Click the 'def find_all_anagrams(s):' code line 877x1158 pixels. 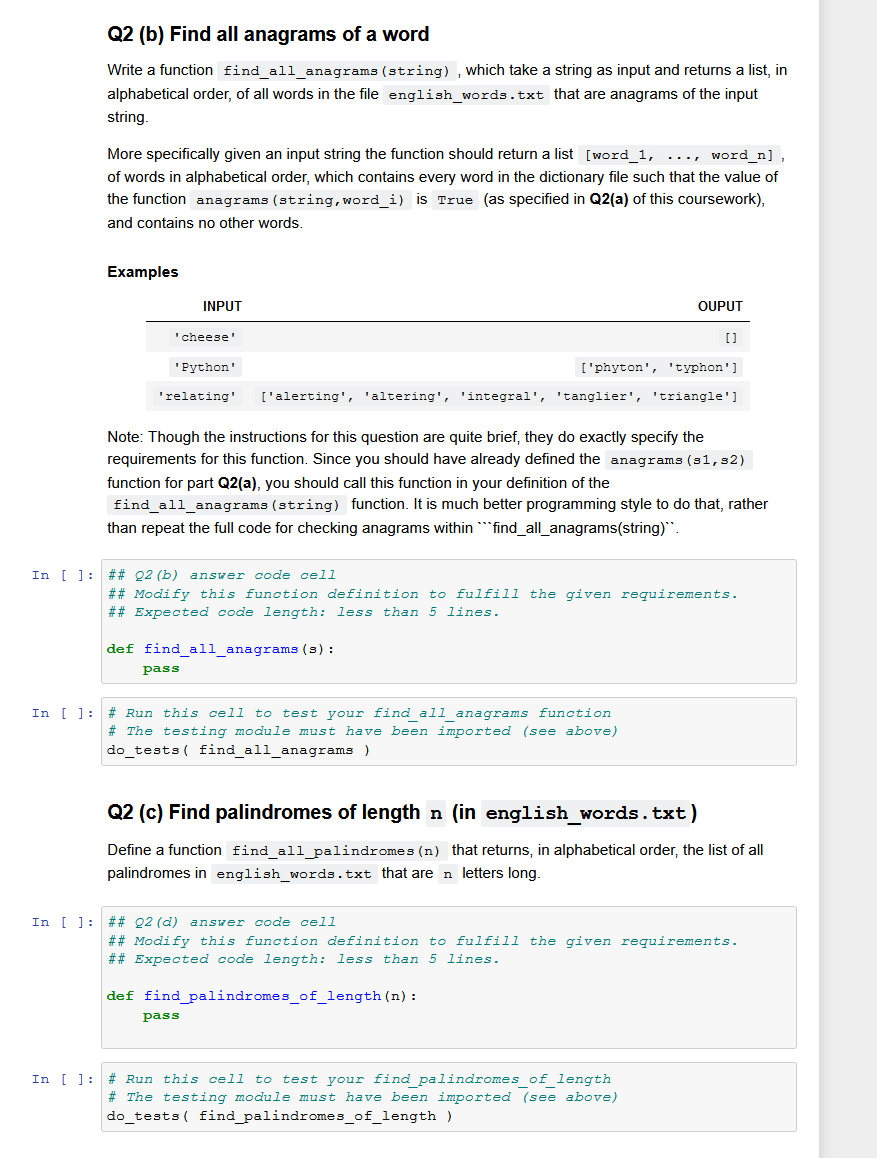click(220, 649)
